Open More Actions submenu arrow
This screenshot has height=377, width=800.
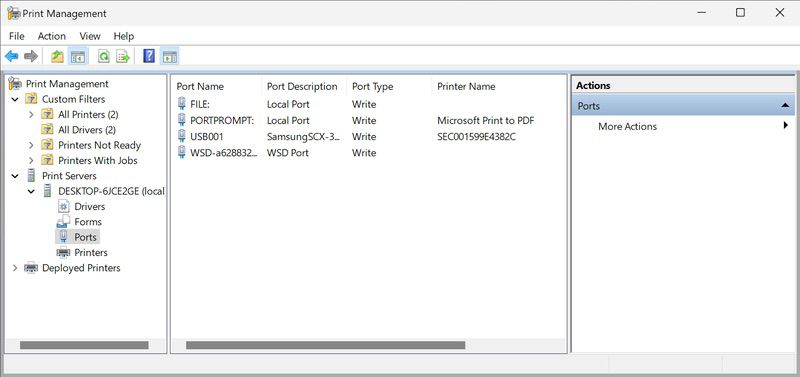pyautogui.click(x=786, y=125)
